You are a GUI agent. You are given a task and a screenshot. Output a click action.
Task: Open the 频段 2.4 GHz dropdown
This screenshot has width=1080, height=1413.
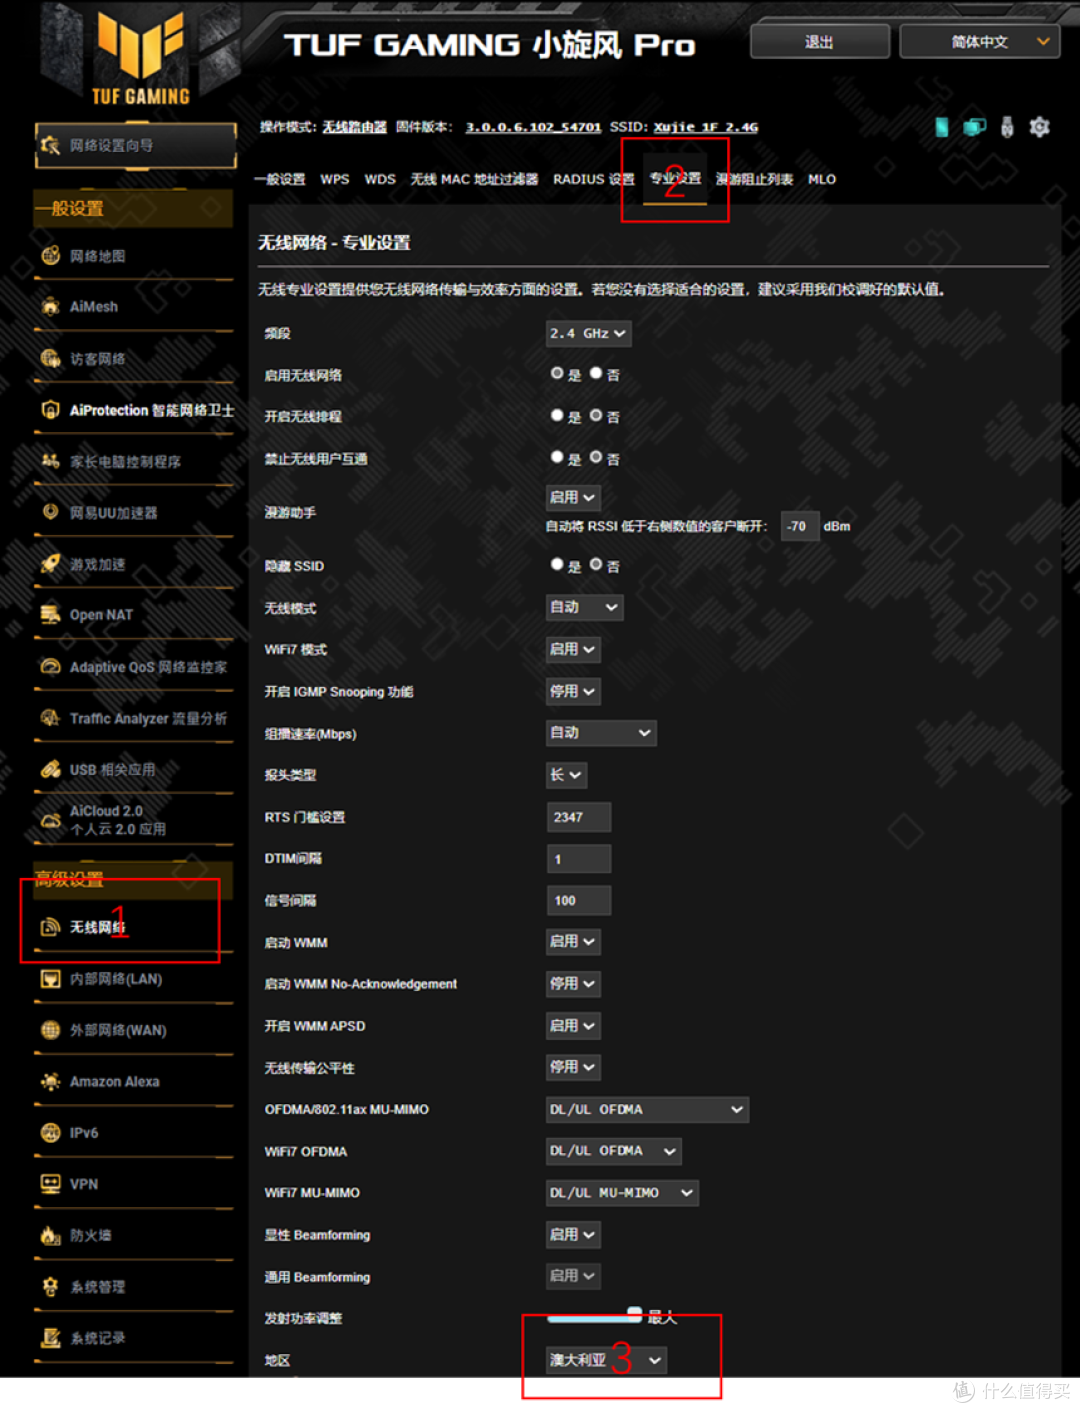(589, 333)
